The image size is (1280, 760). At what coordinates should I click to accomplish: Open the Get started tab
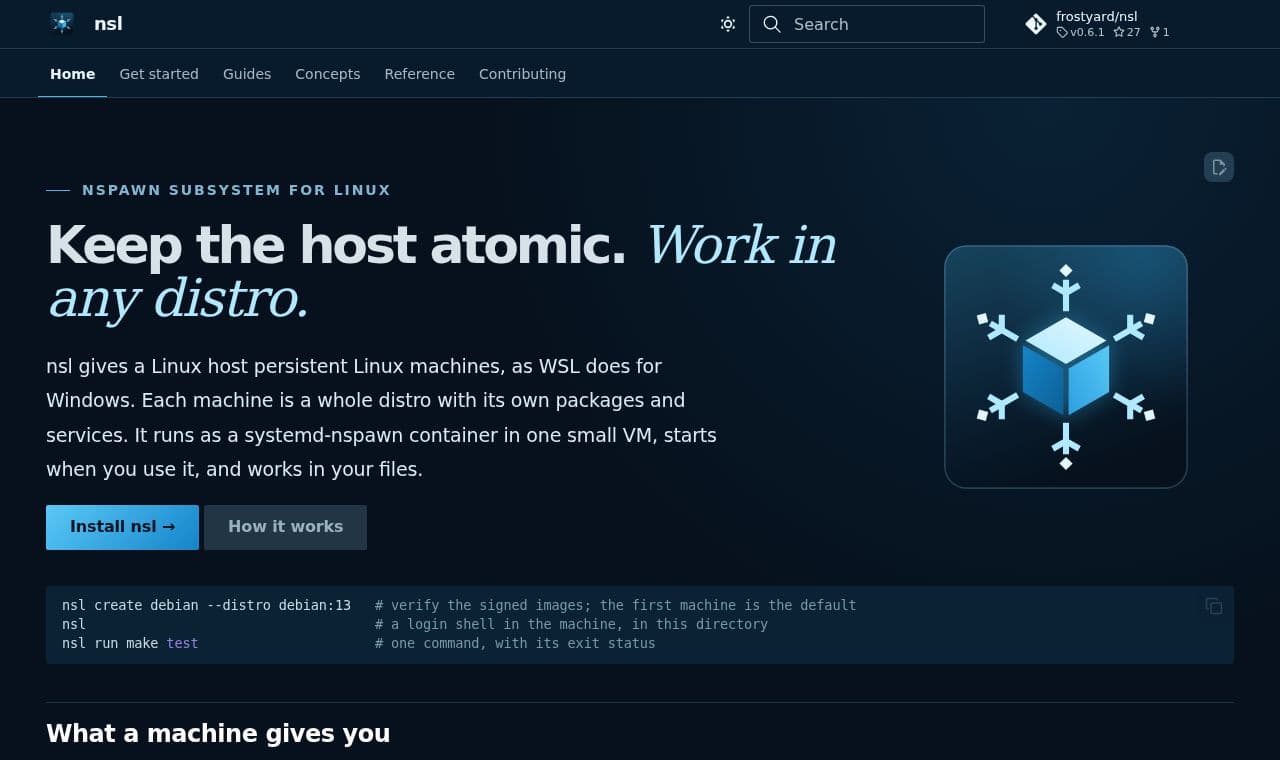pos(159,74)
